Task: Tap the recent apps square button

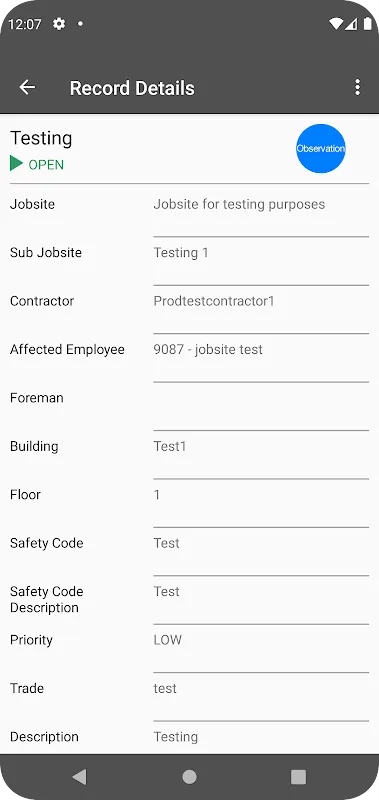Action: 298,777
